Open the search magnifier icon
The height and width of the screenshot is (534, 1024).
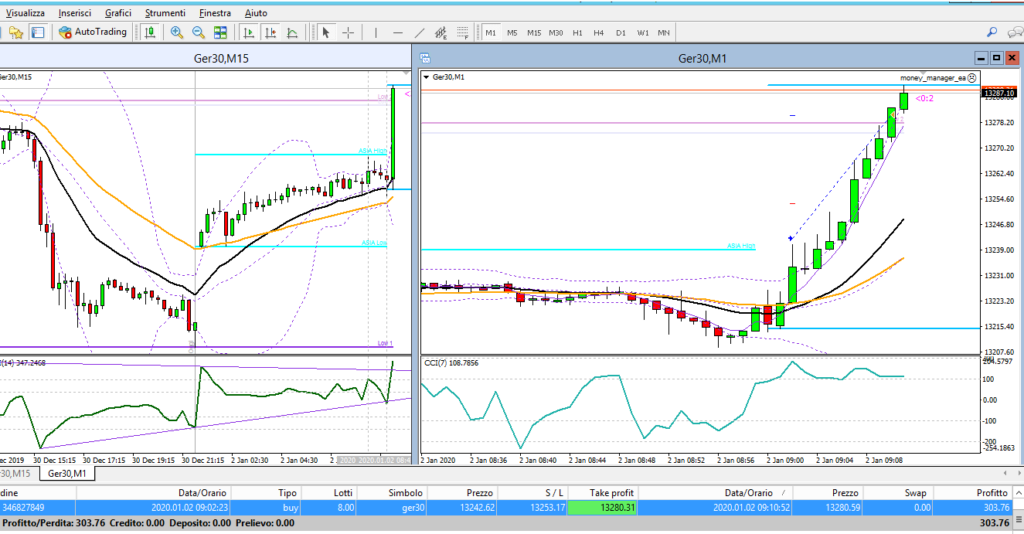point(992,32)
